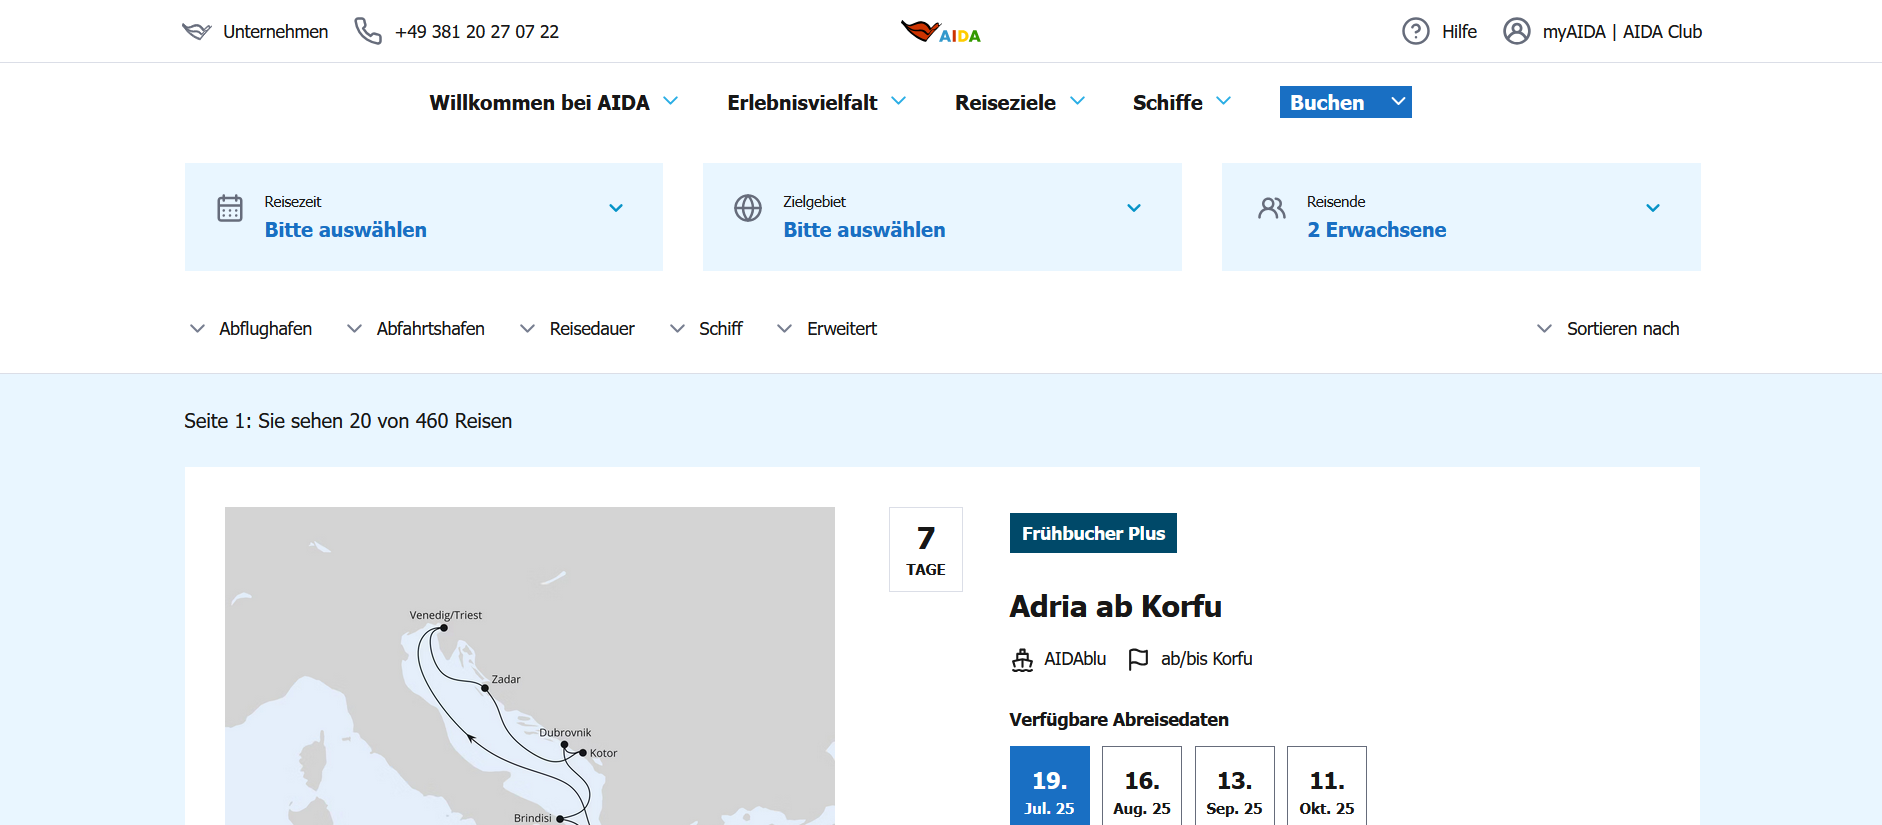Click the Reisezeit calendar icon
The width and height of the screenshot is (1882, 825).
pos(230,208)
